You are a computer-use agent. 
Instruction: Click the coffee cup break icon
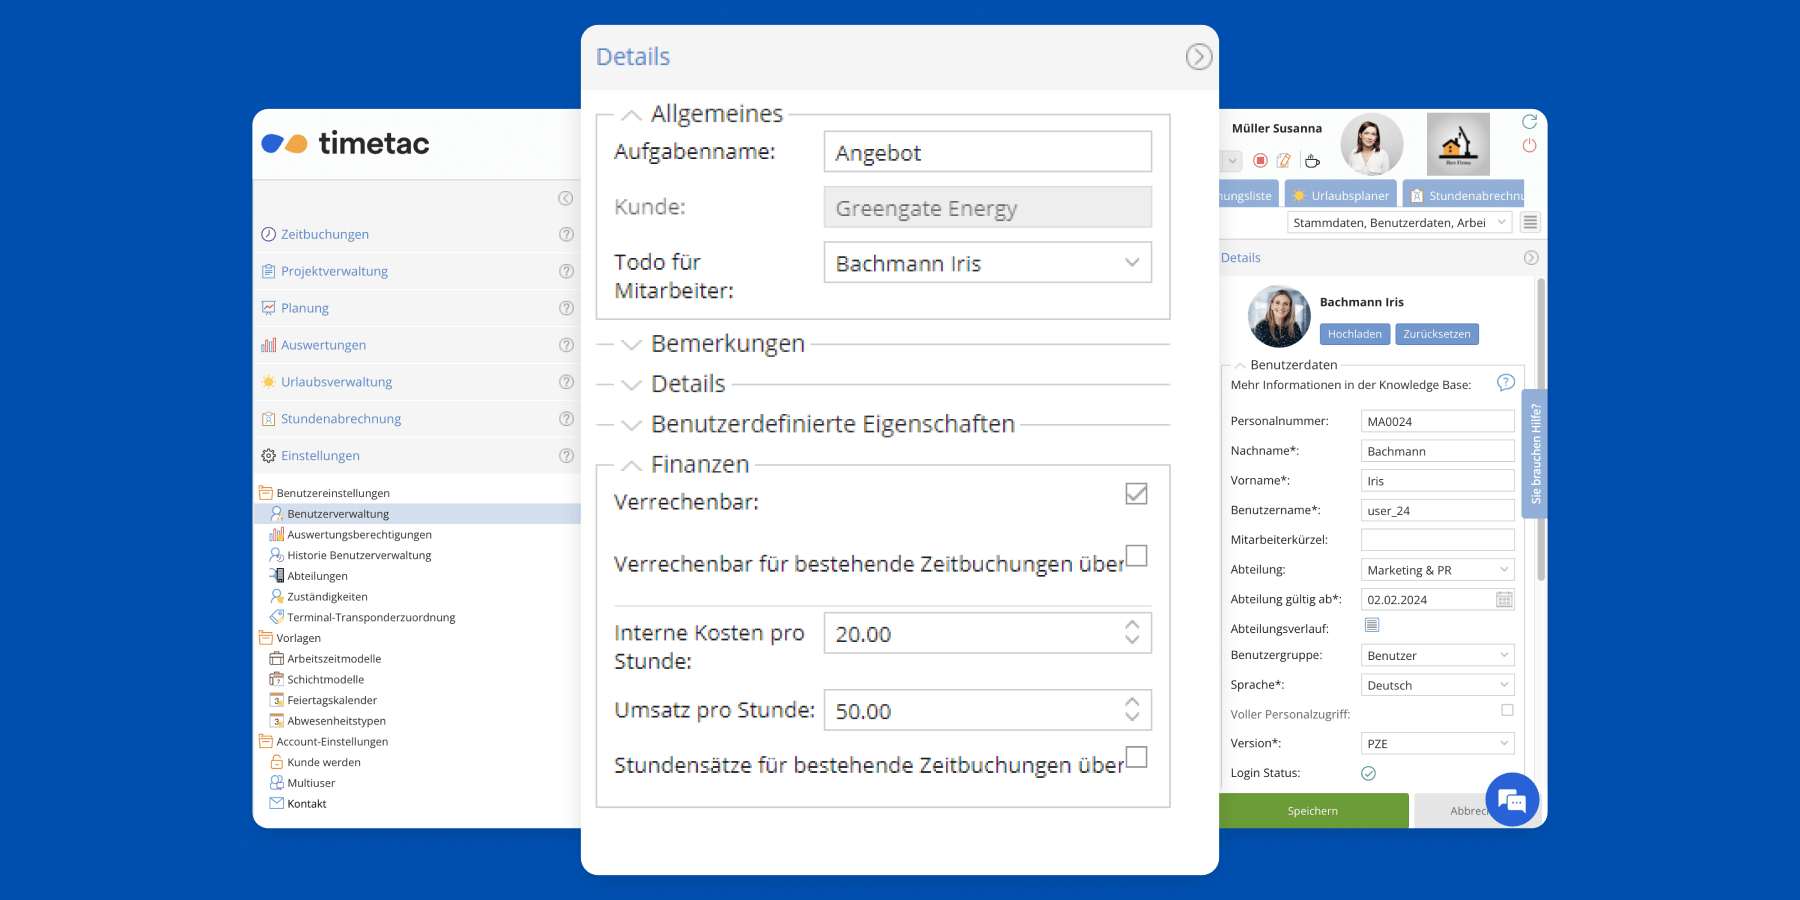coord(1312,160)
